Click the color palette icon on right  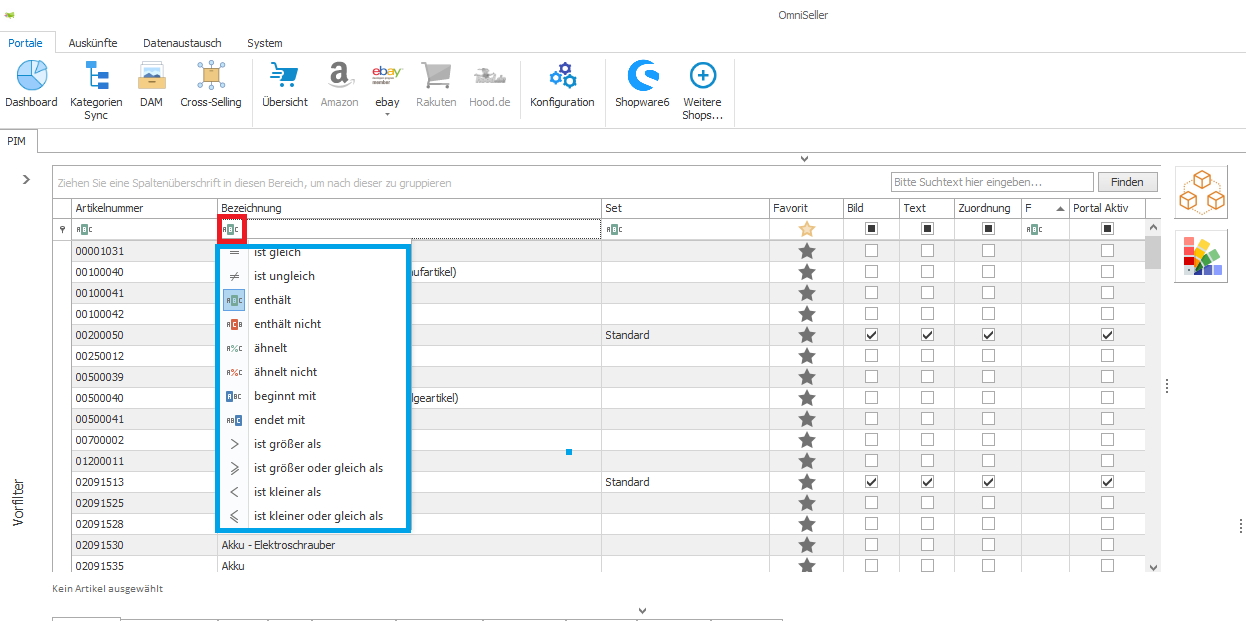(1201, 257)
